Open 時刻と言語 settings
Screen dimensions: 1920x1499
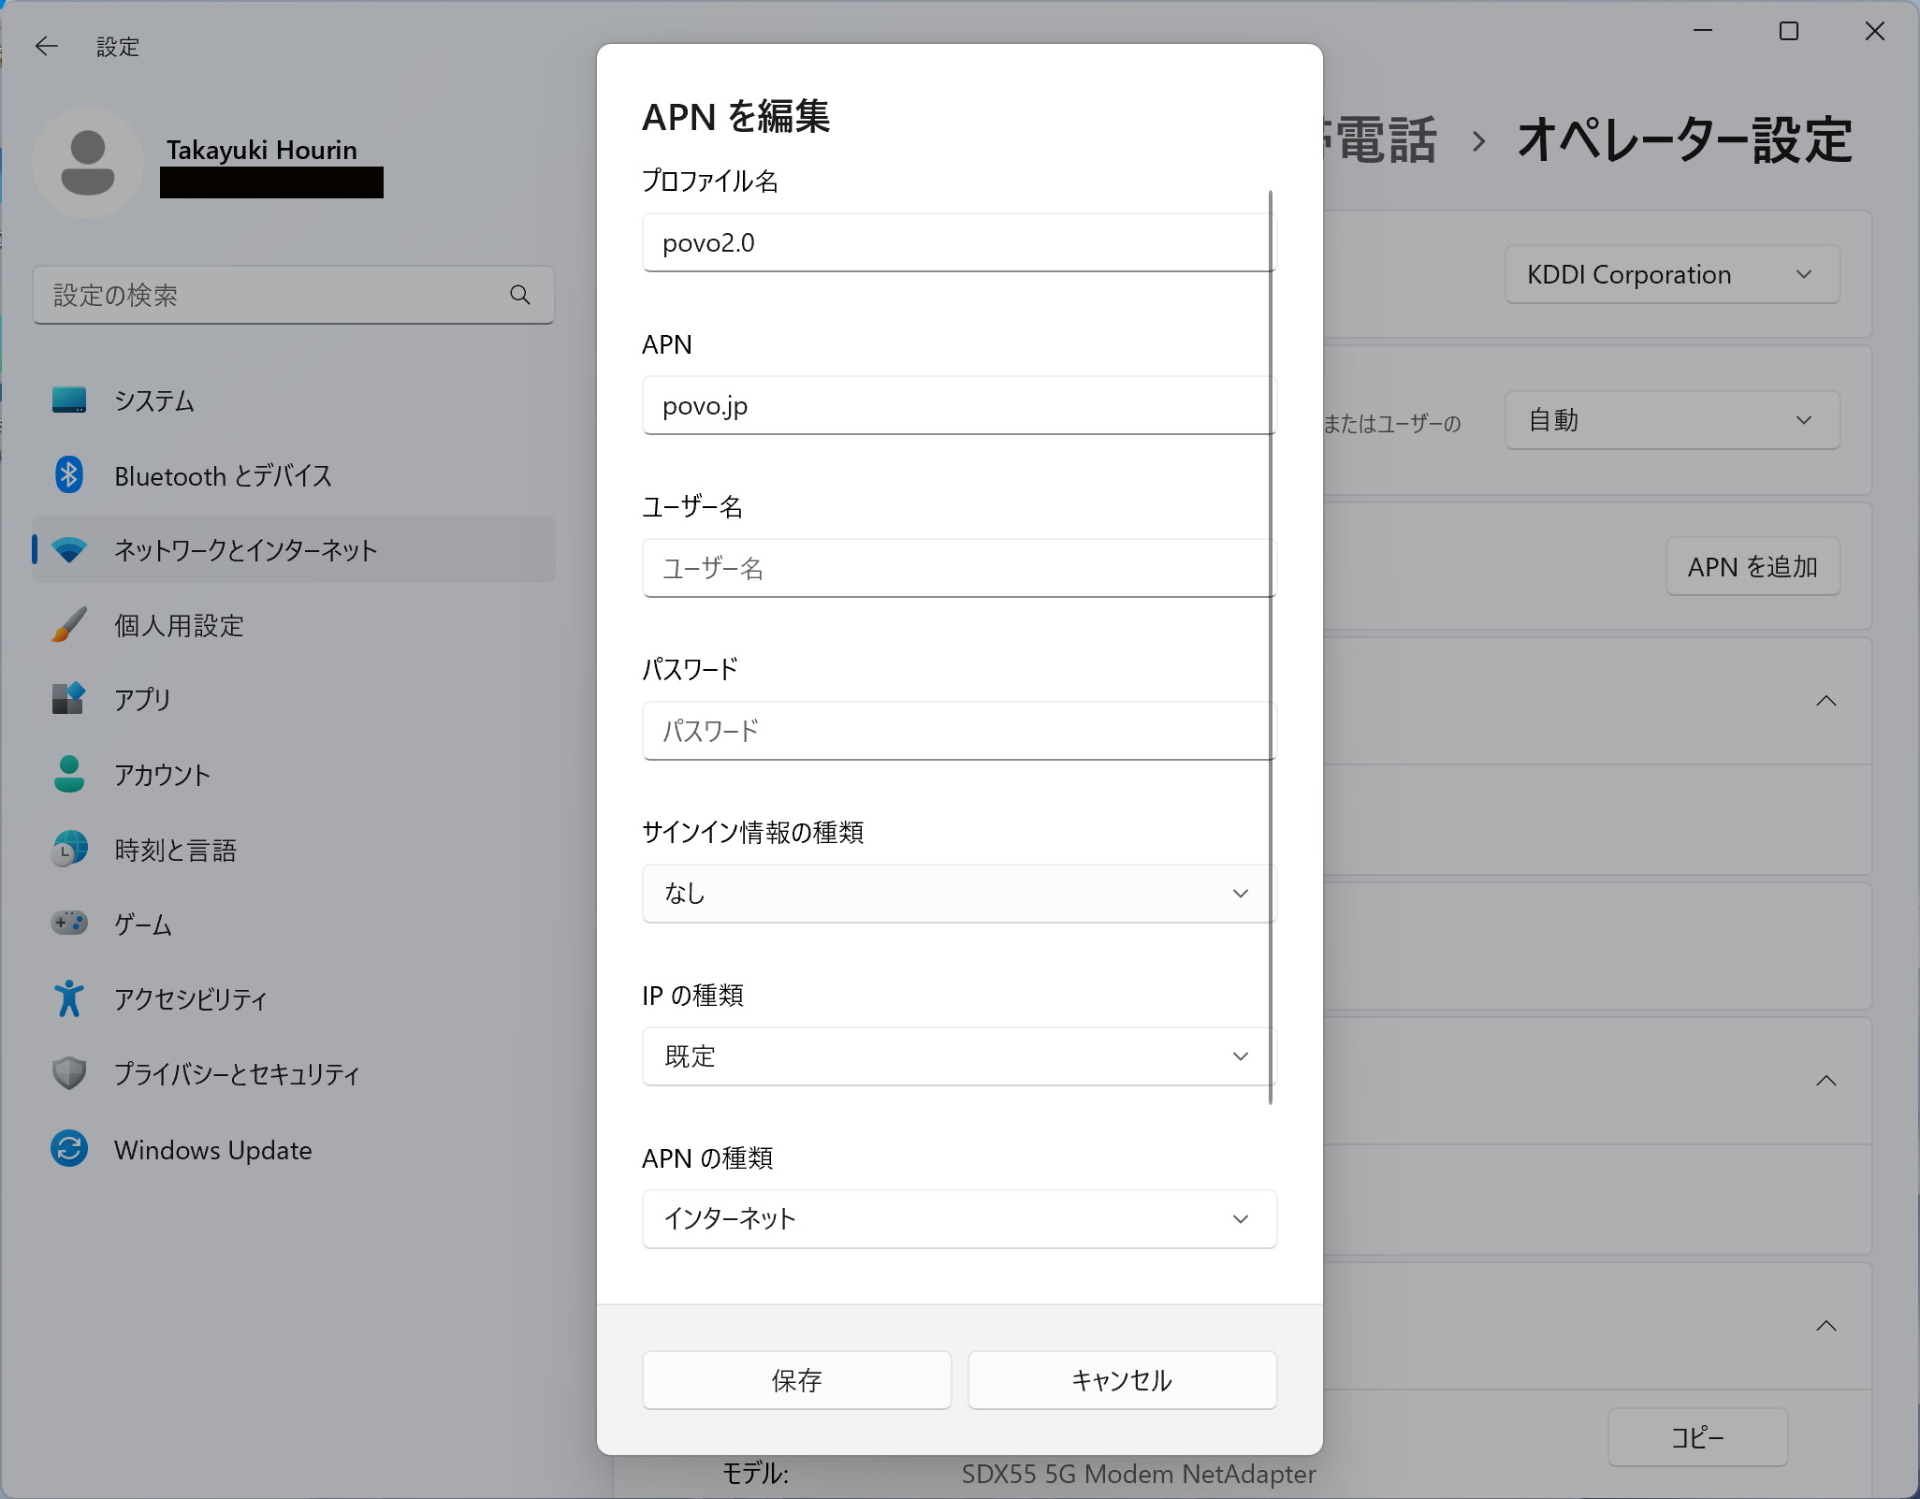tap(70, 849)
